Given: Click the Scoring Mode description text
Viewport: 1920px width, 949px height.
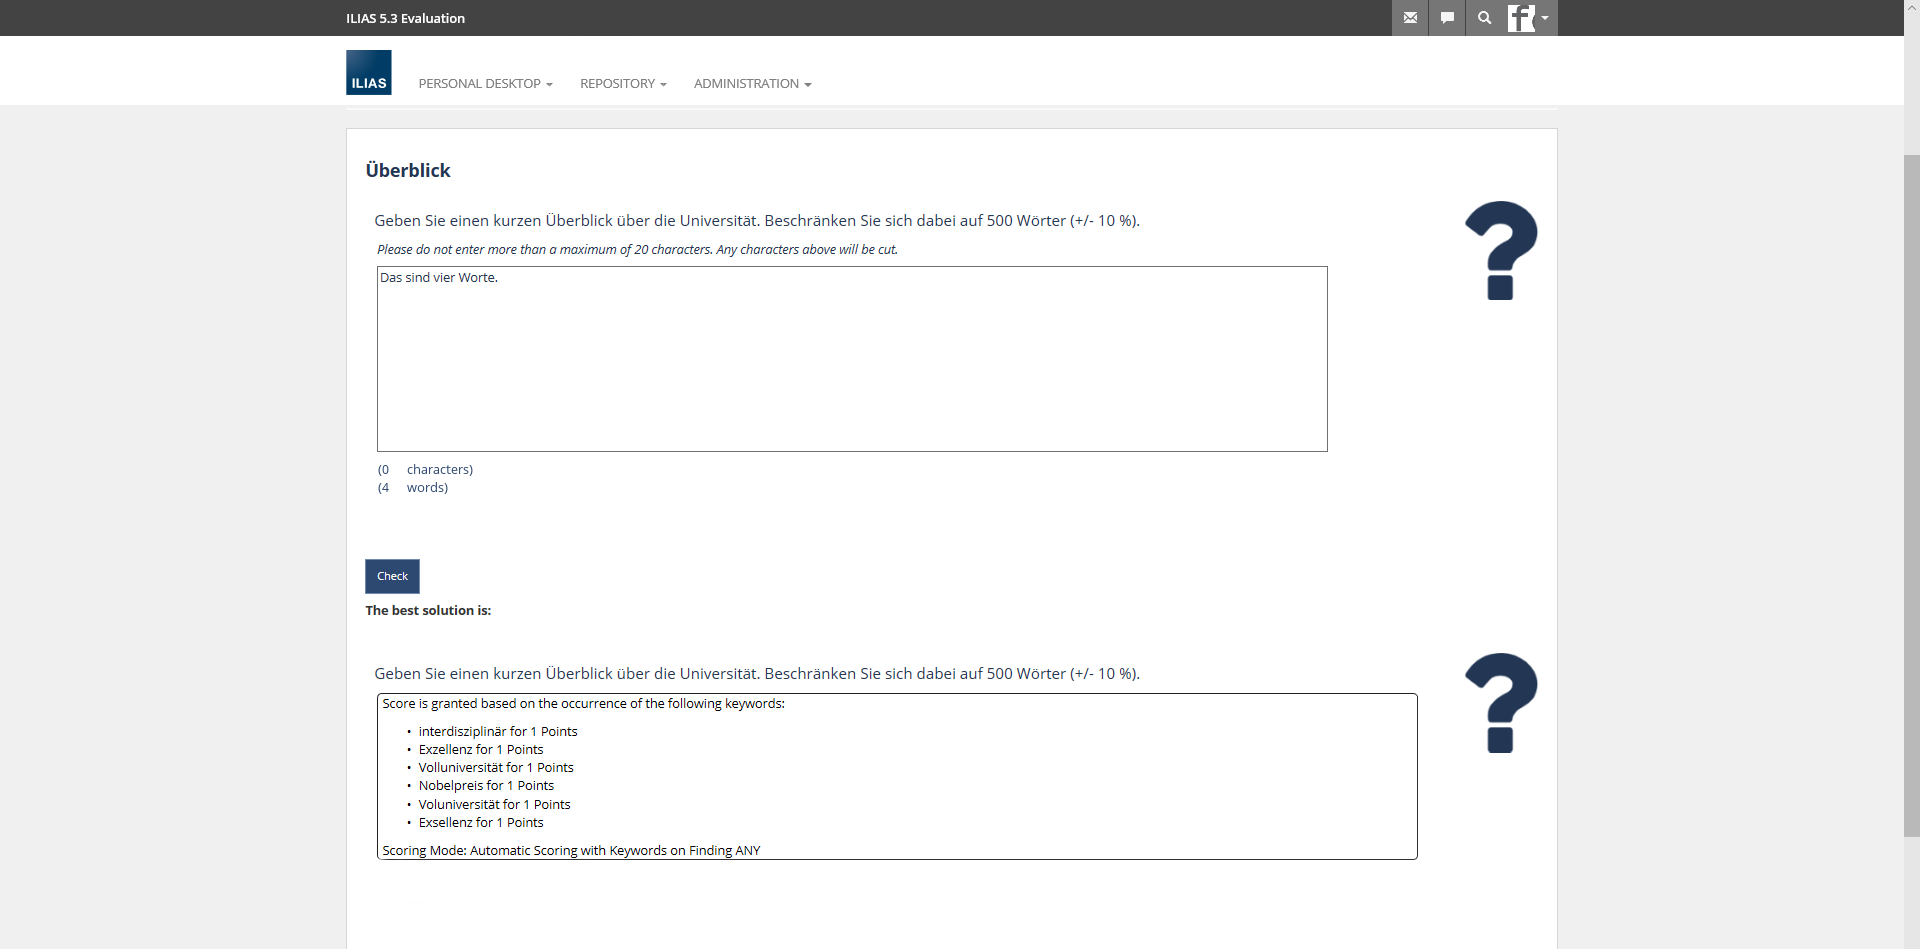Looking at the screenshot, I should click(571, 851).
